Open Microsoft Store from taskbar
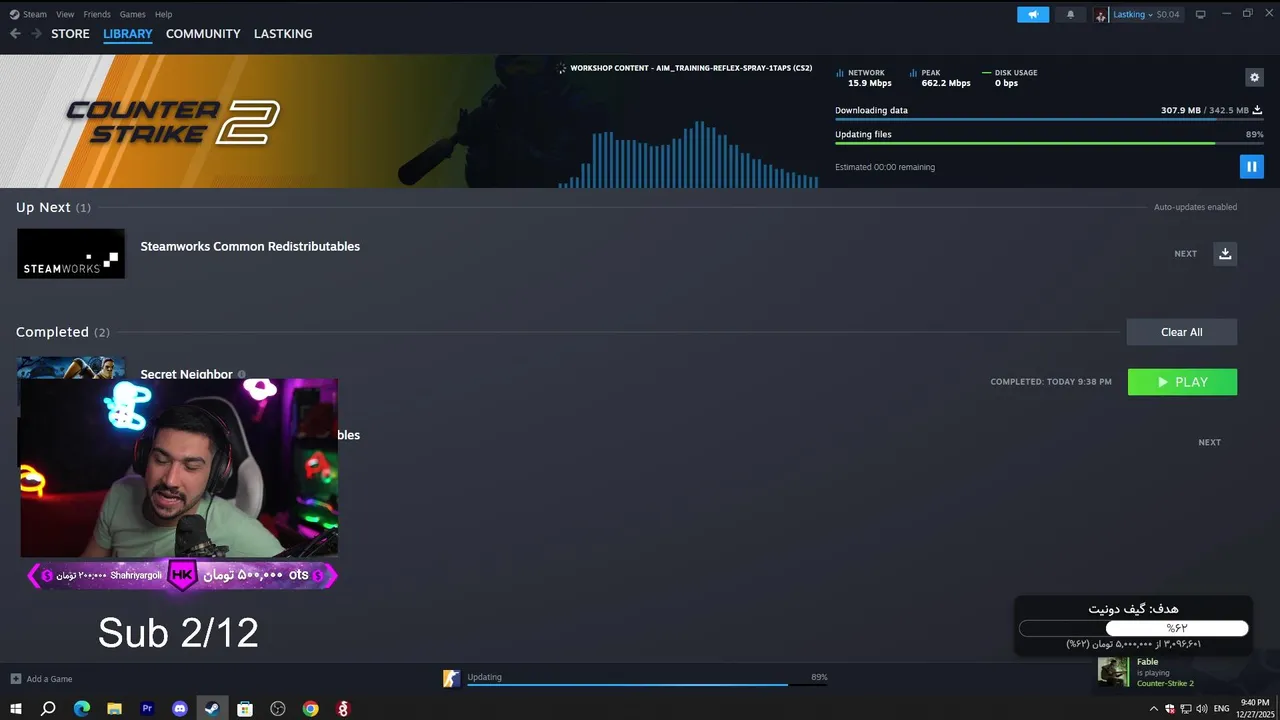Viewport: 1280px width, 720px height. pos(245,709)
